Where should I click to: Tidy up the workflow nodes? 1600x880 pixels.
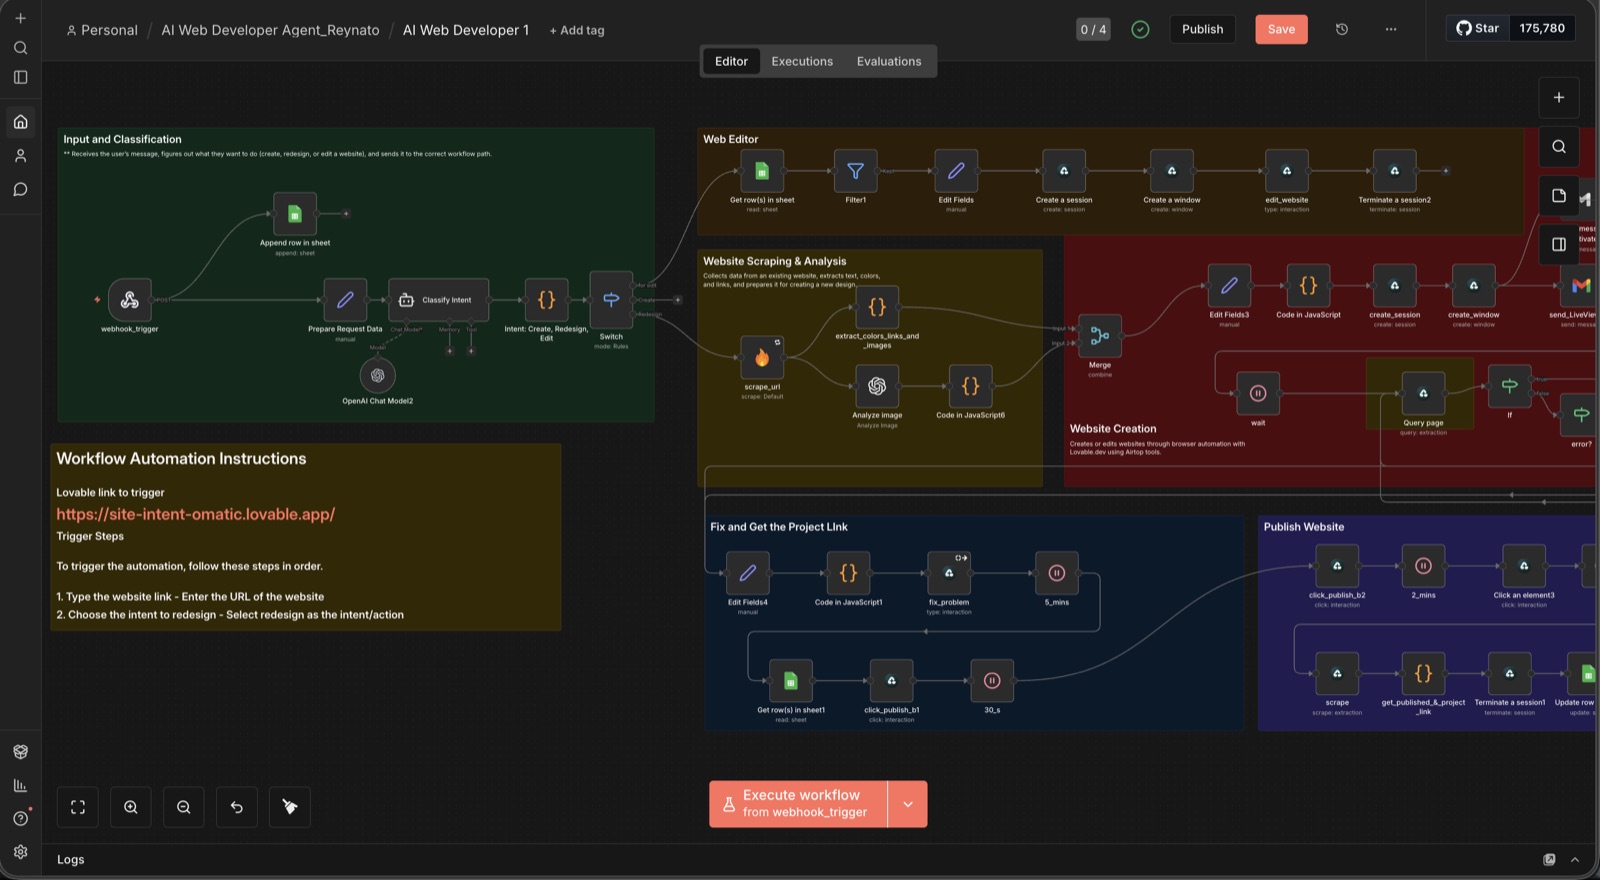pos(290,807)
